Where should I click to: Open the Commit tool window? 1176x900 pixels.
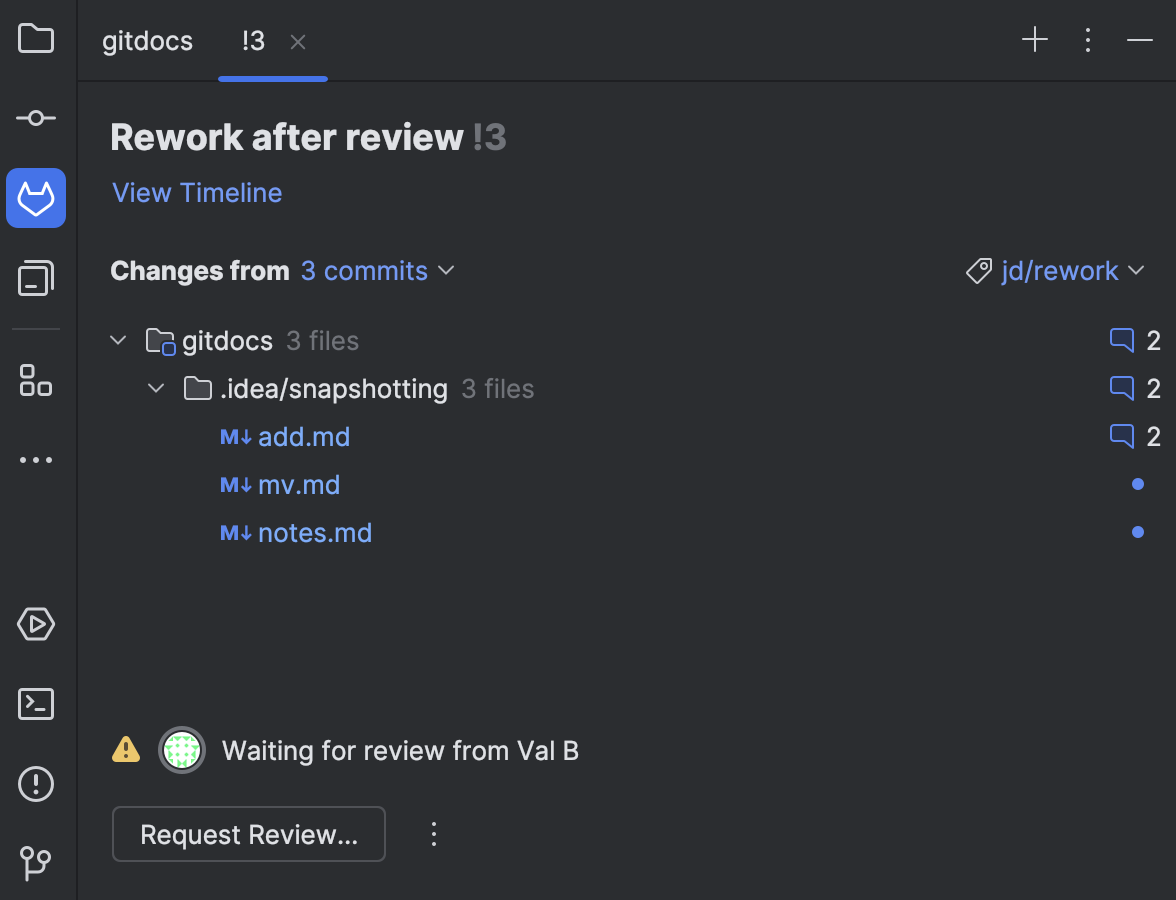pyautogui.click(x=35, y=117)
